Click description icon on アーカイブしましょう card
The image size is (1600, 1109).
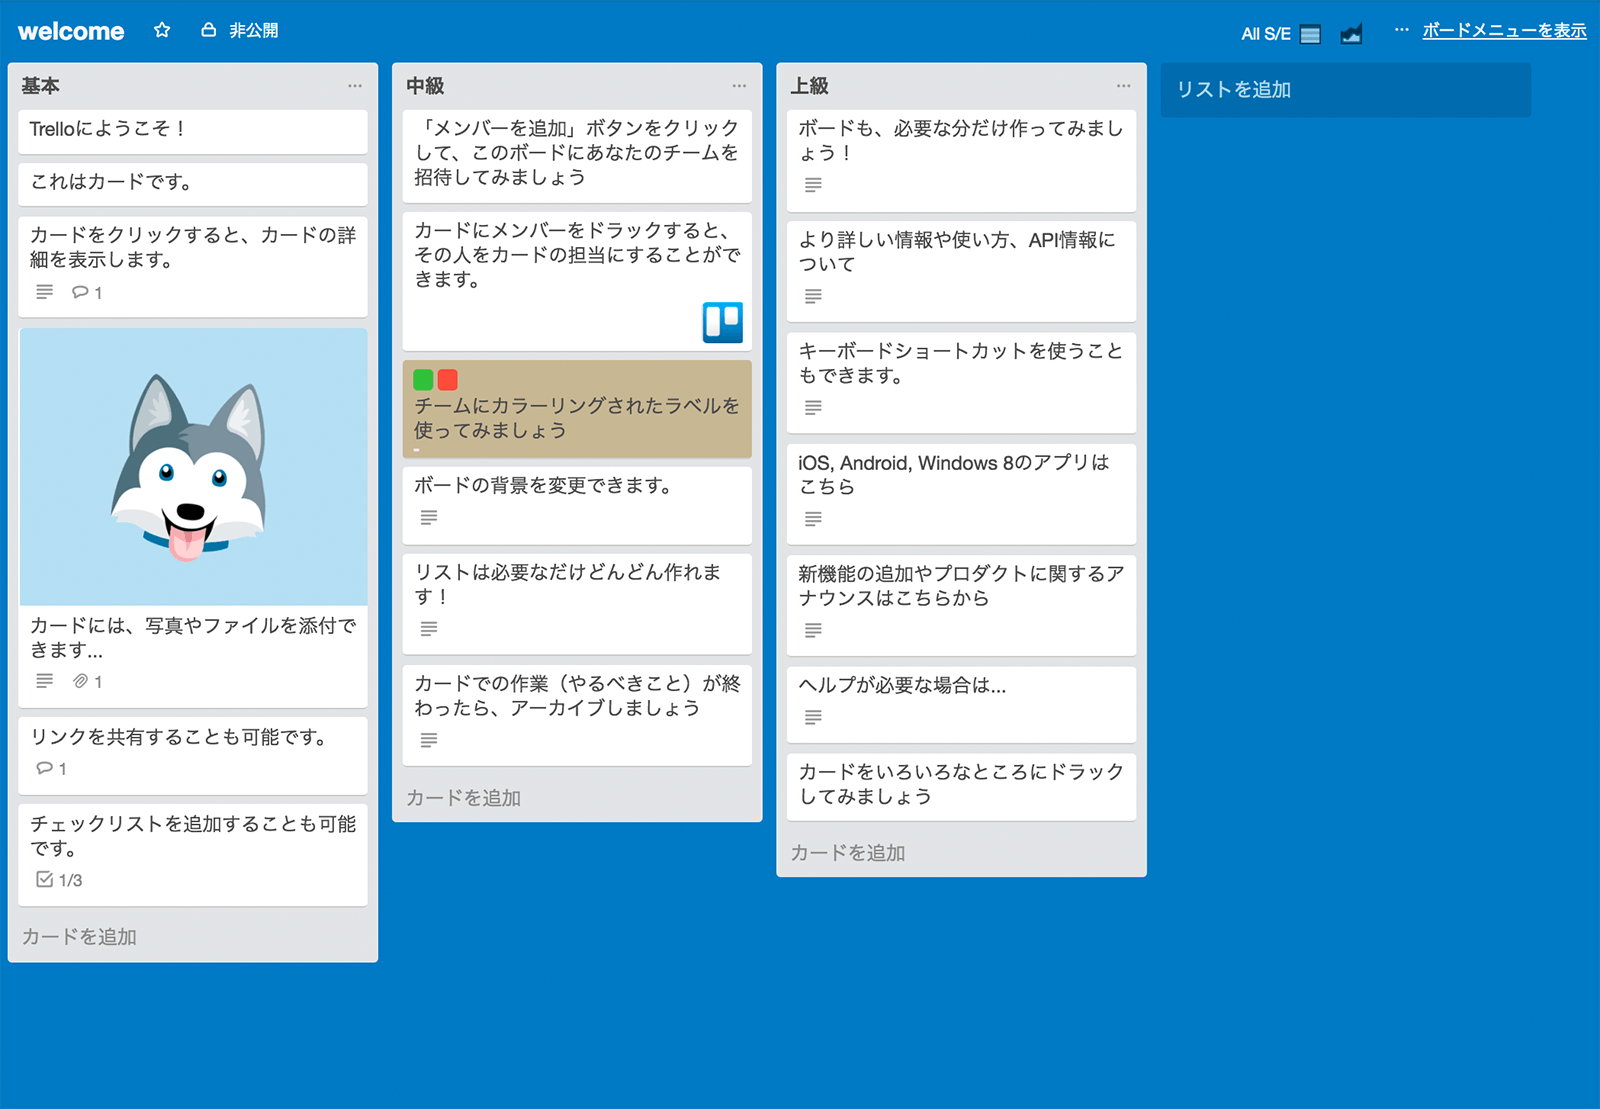click(x=429, y=740)
